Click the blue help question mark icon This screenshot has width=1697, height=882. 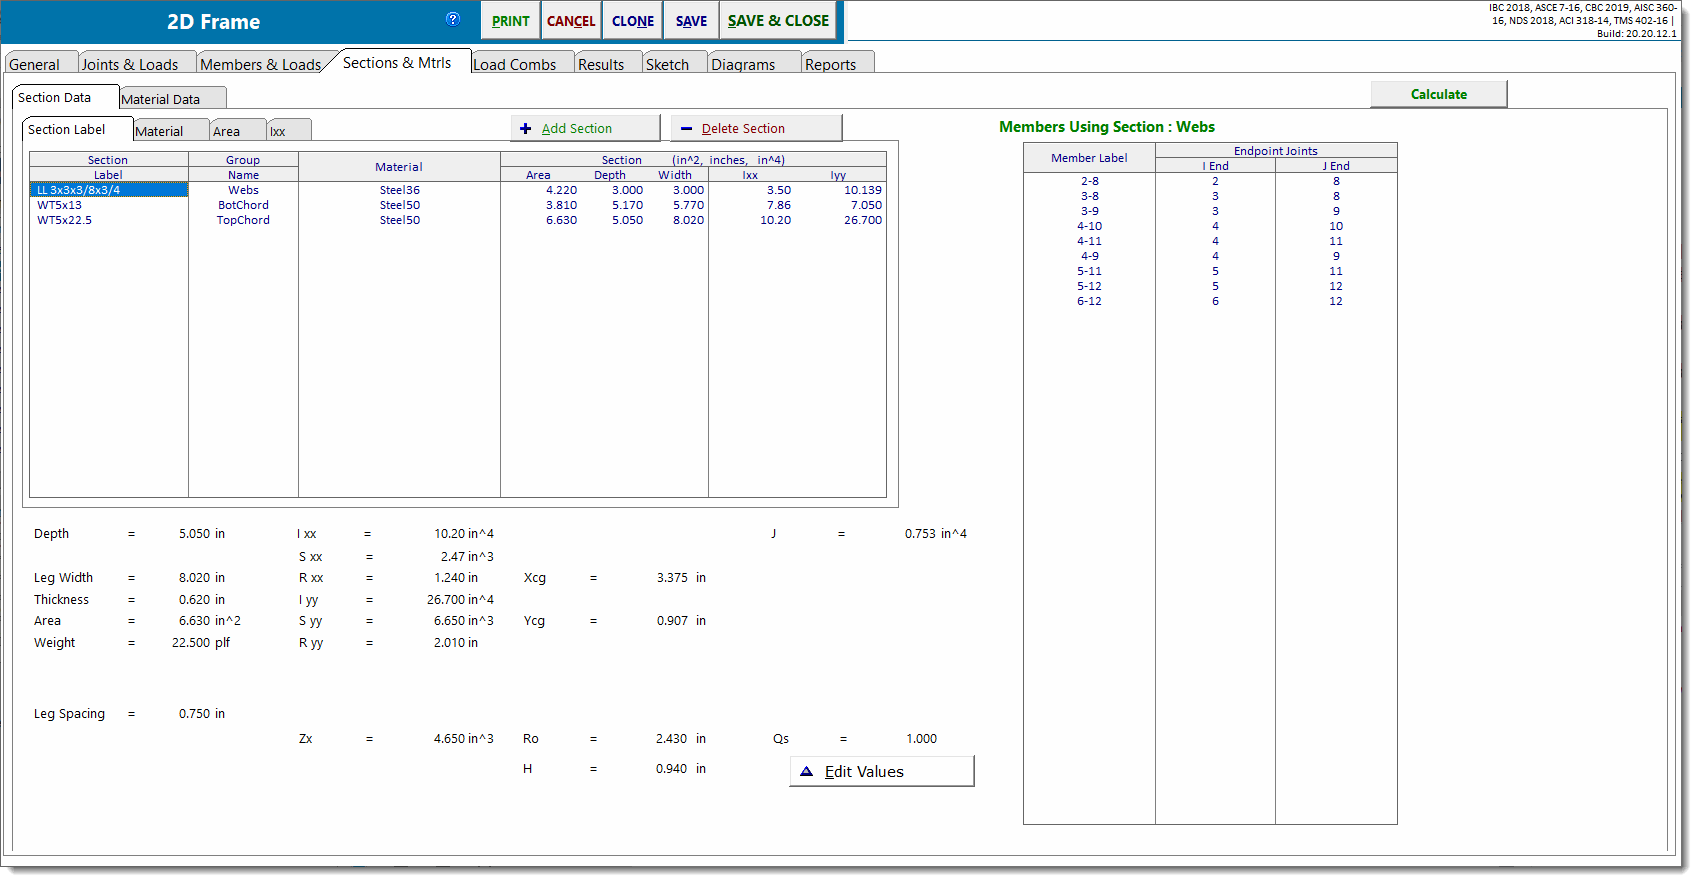click(x=453, y=19)
